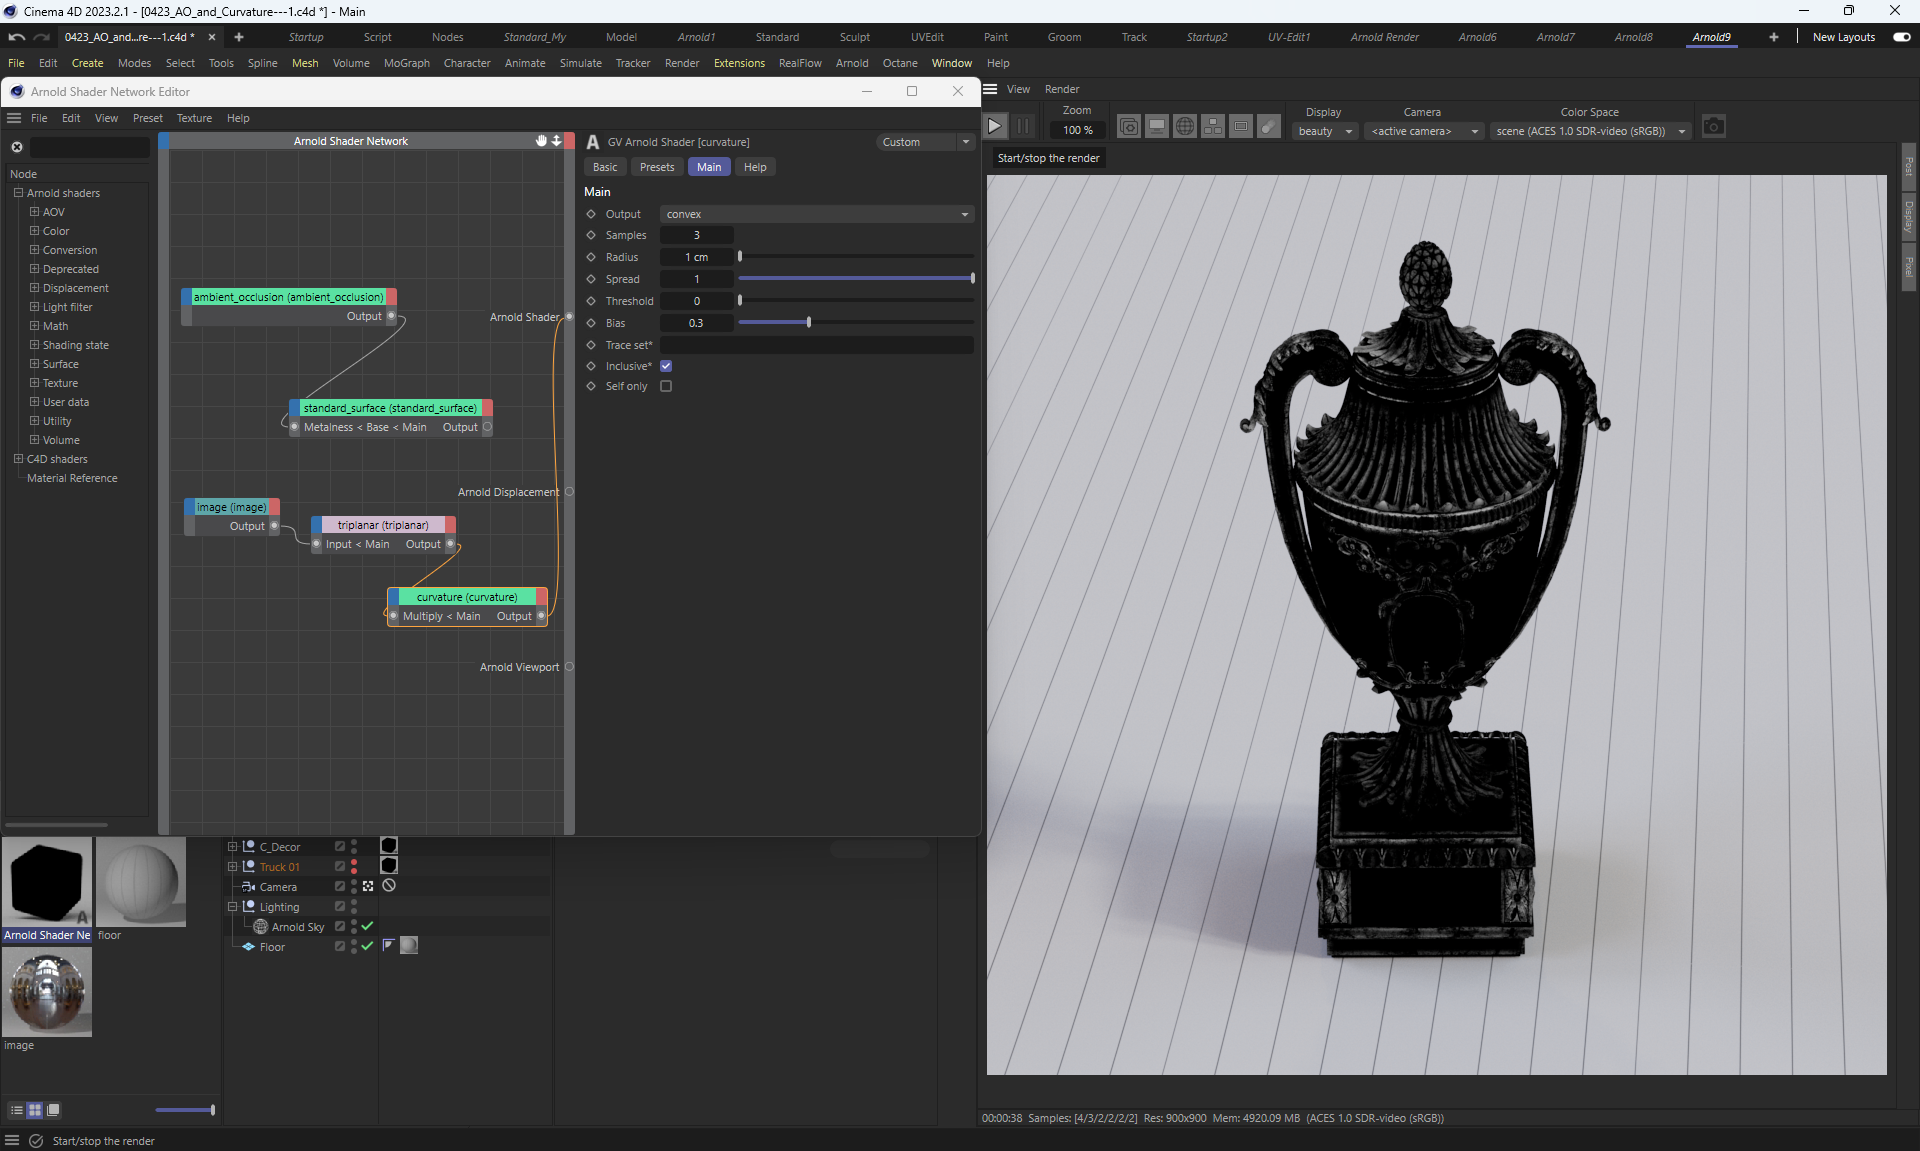Switch to the Presets tab
This screenshot has height=1151, width=1920.
(x=656, y=167)
